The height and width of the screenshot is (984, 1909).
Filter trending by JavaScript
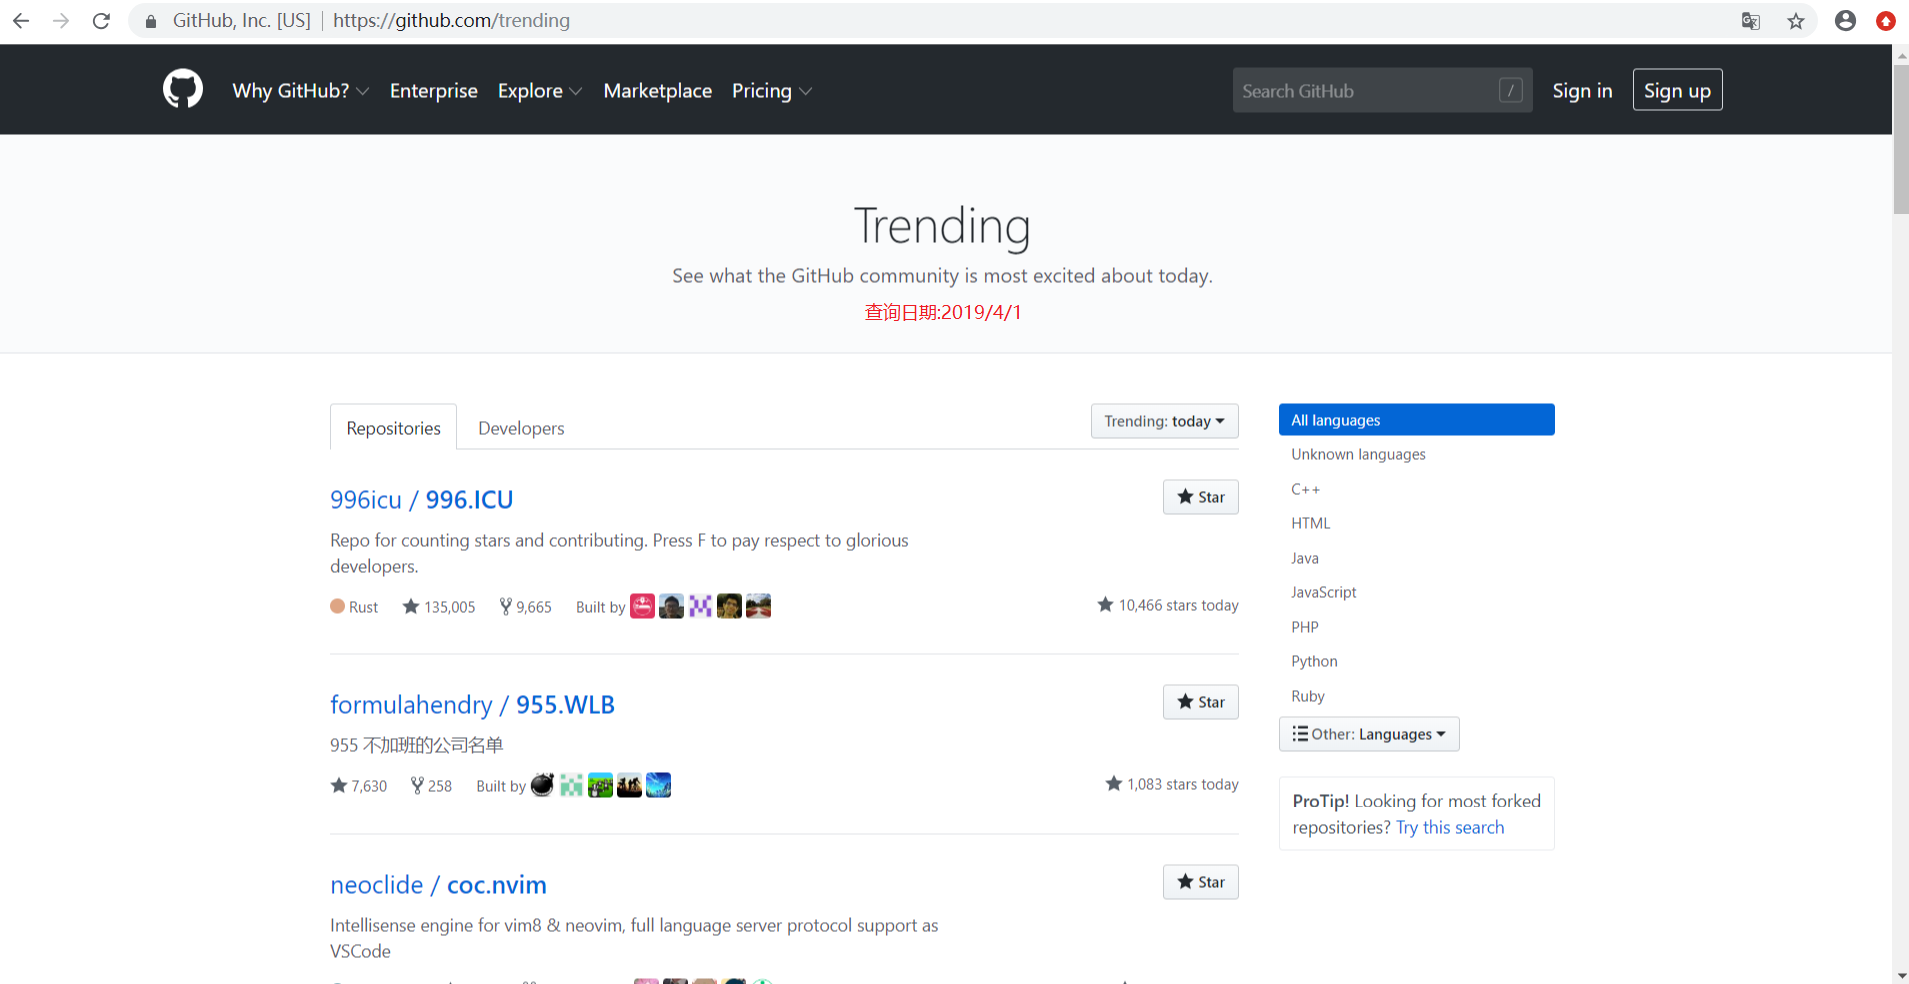1323,592
